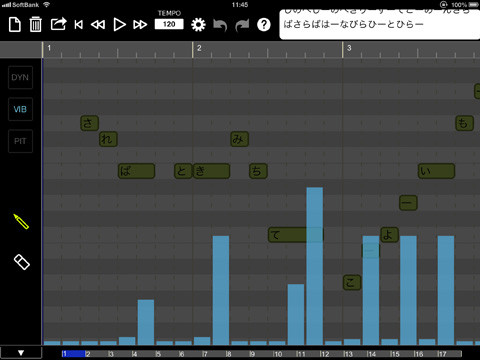Jump to start with the skip-back button
This screenshot has height=360, width=480.
[79, 24]
